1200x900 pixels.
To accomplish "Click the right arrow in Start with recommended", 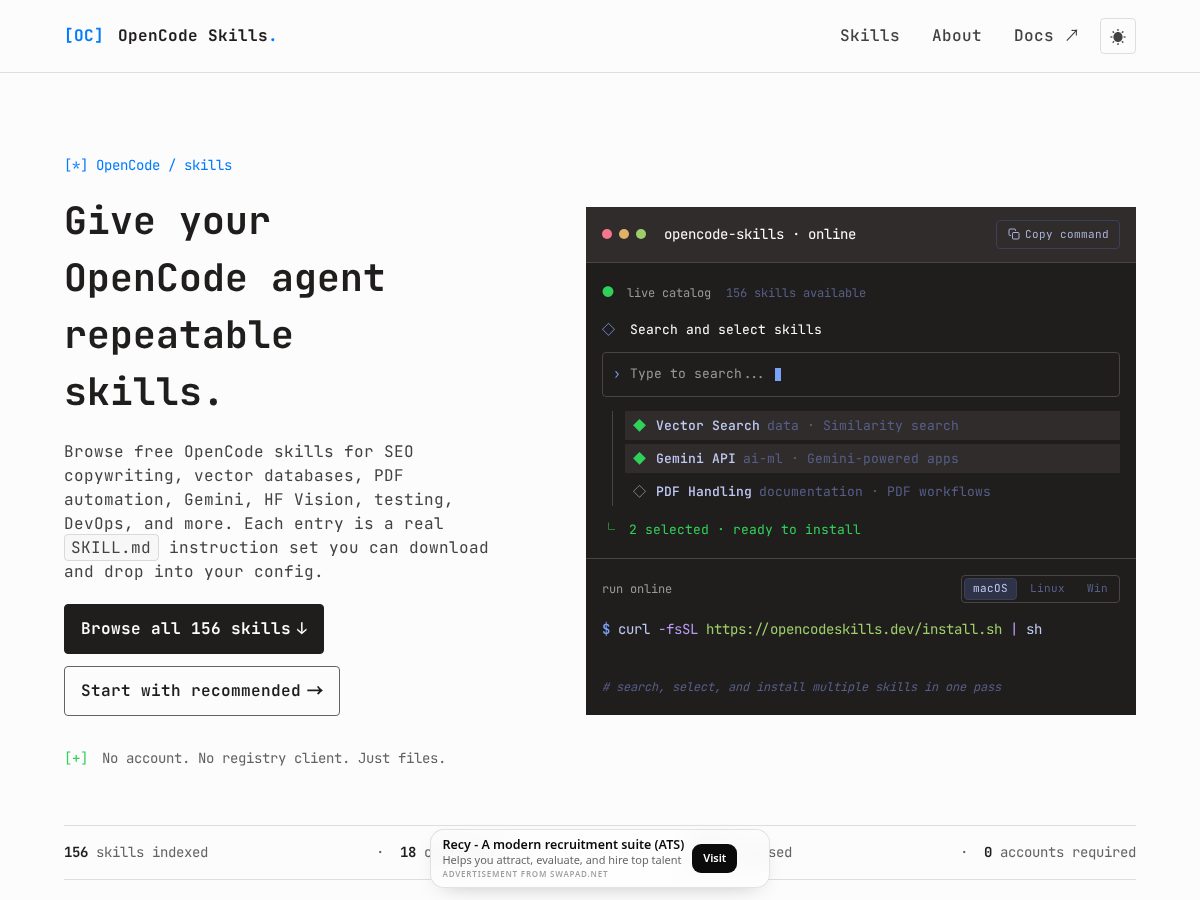I will 315,691.
